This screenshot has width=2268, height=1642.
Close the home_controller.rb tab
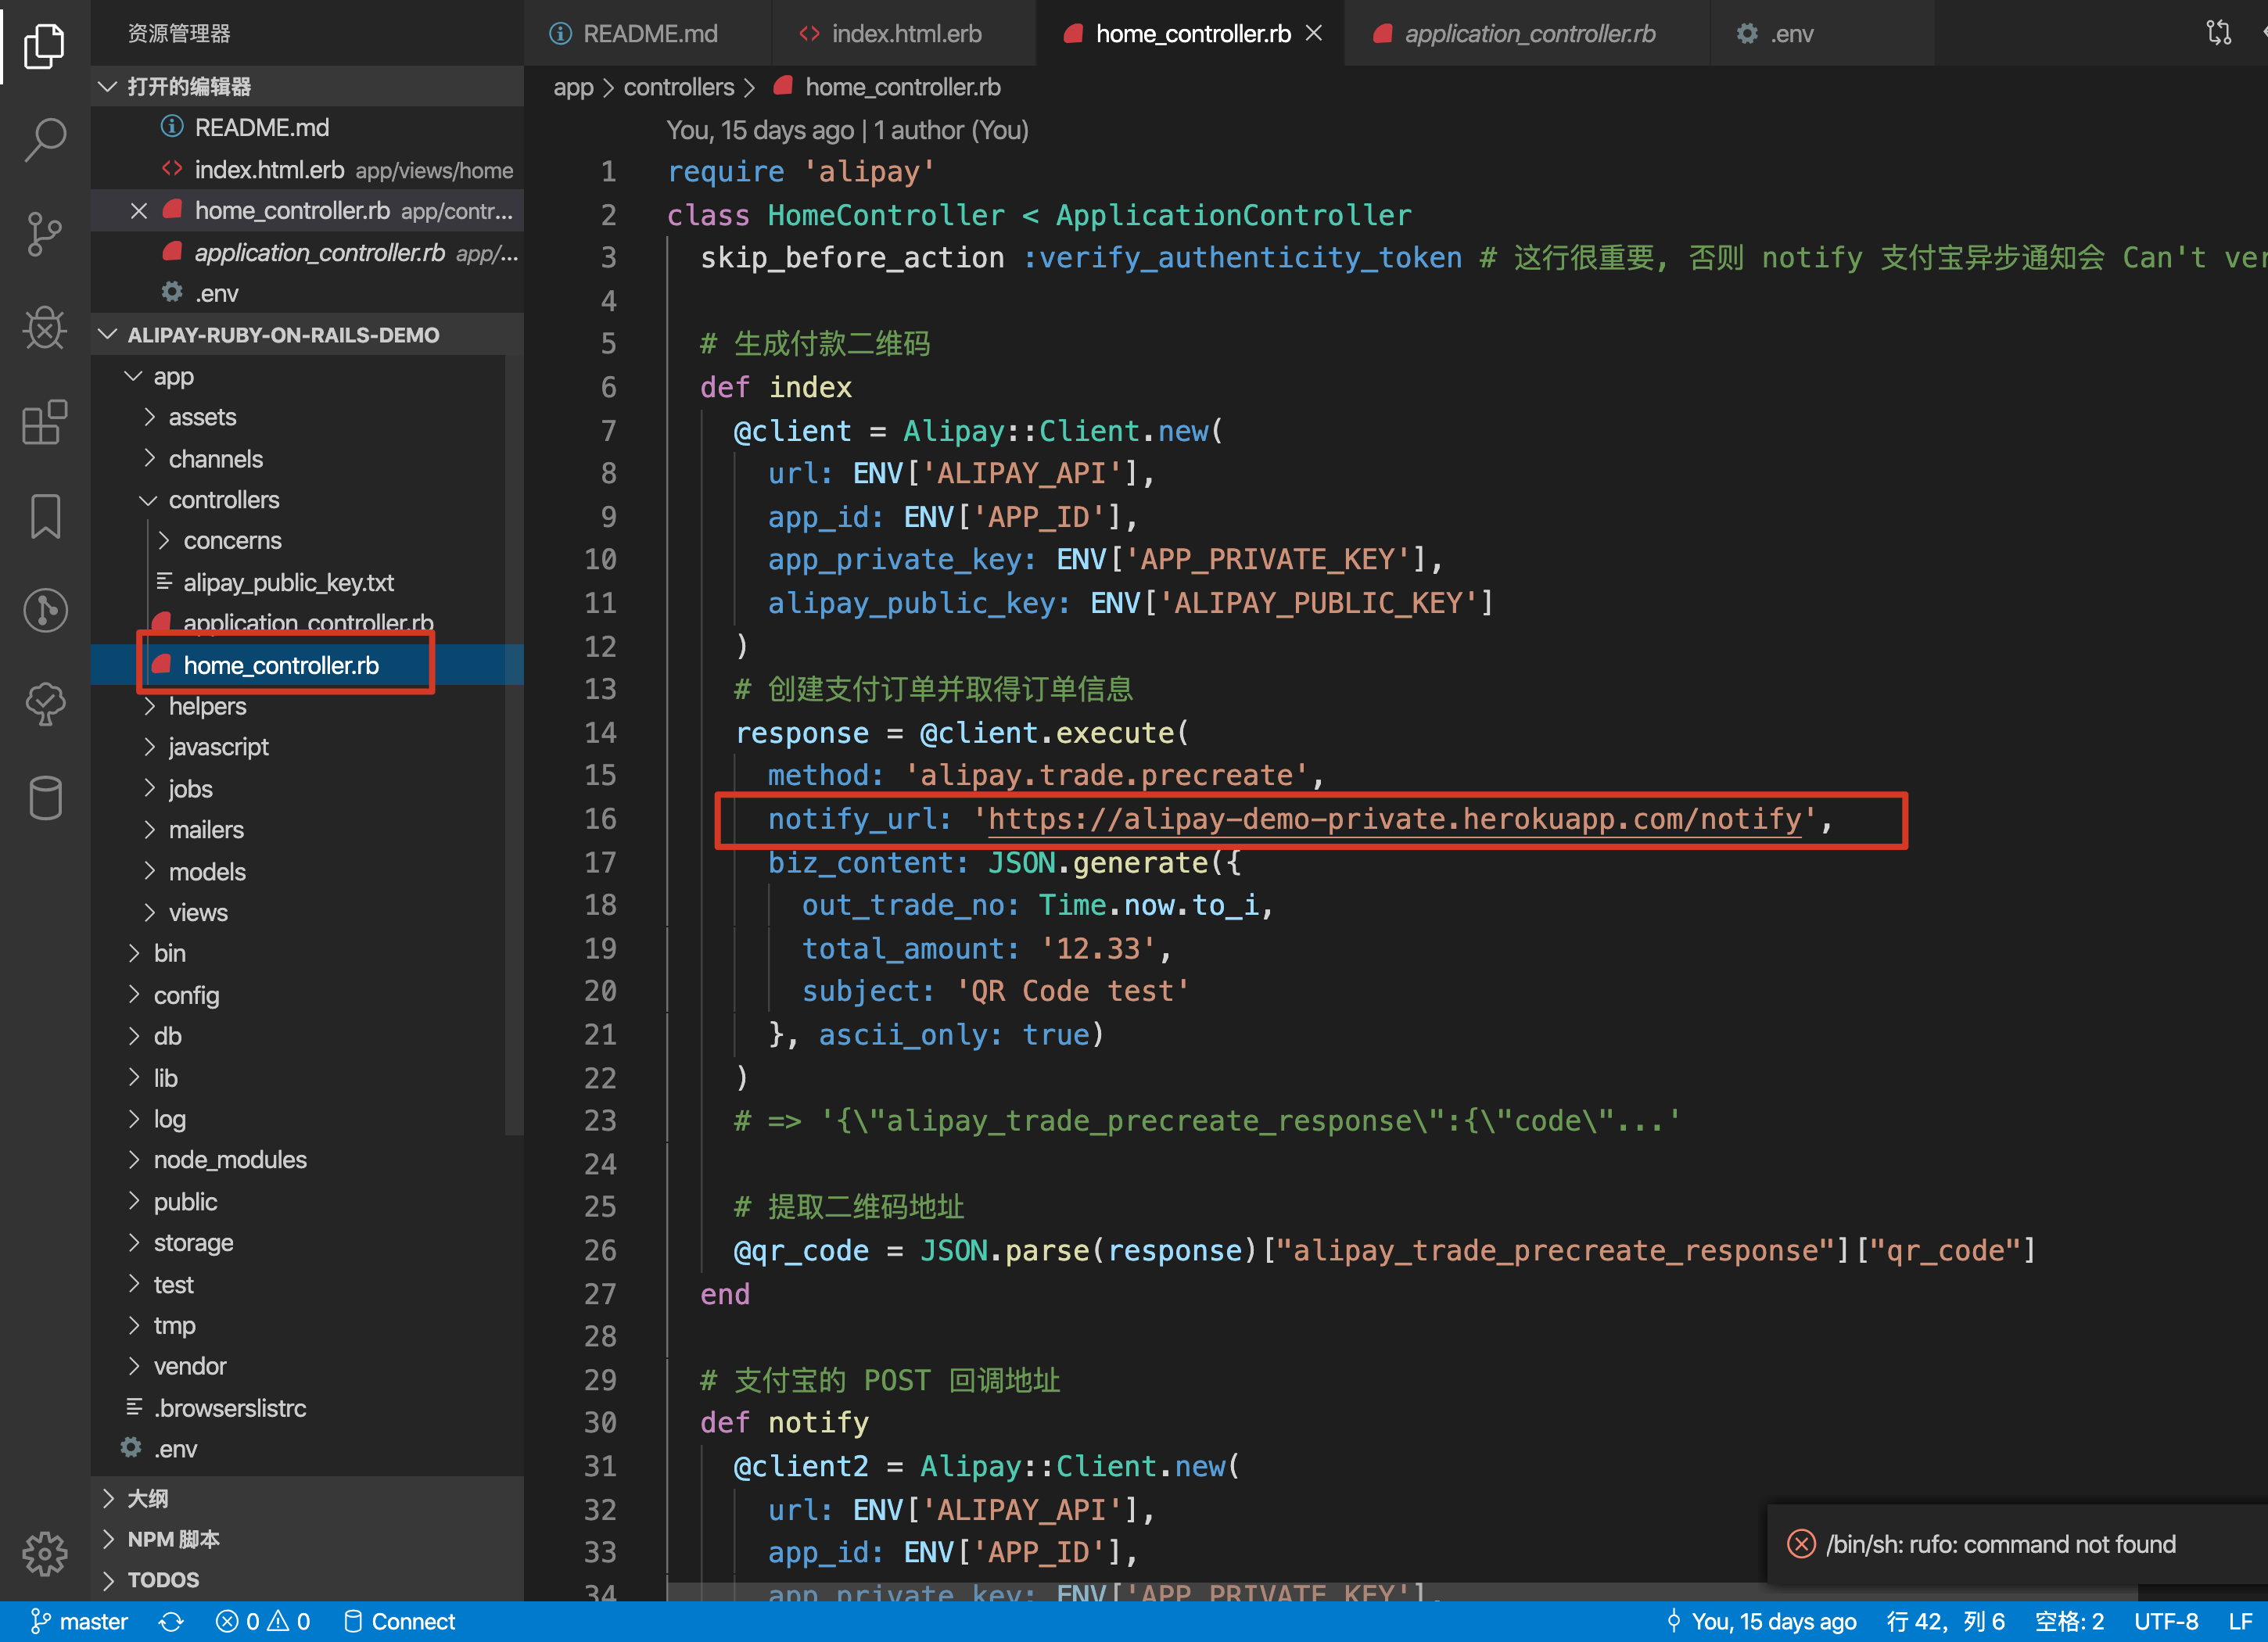coord(1314,33)
